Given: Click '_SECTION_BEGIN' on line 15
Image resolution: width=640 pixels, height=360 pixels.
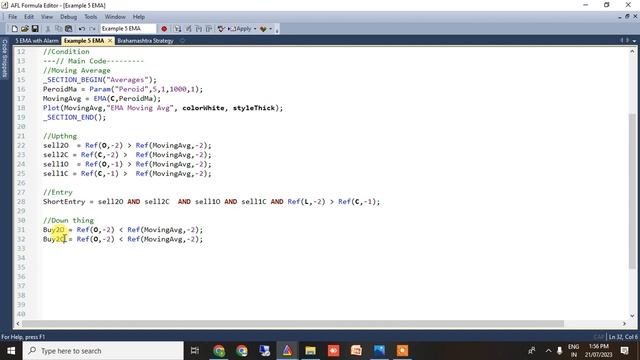Looking at the screenshot, I should [x=74, y=80].
